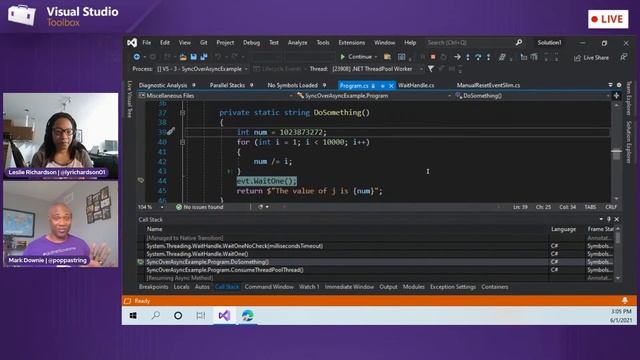This screenshot has width=640, height=360.
Task: Open the Breakpoints panel tab
Action: [153, 287]
